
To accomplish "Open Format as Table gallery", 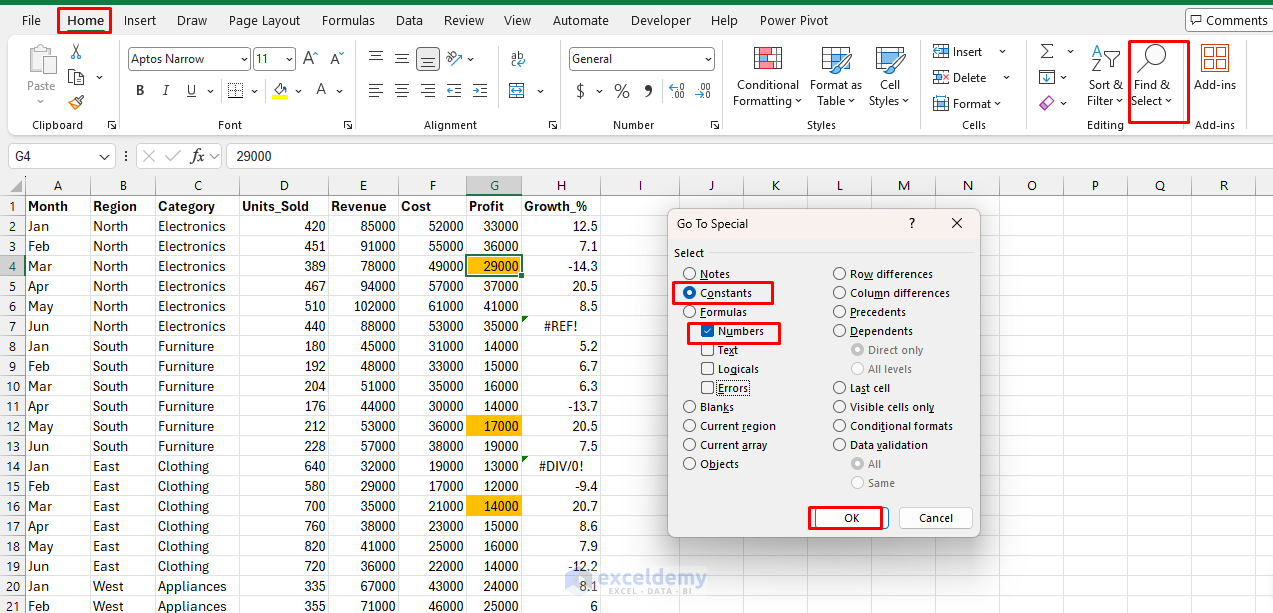I will point(836,77).
